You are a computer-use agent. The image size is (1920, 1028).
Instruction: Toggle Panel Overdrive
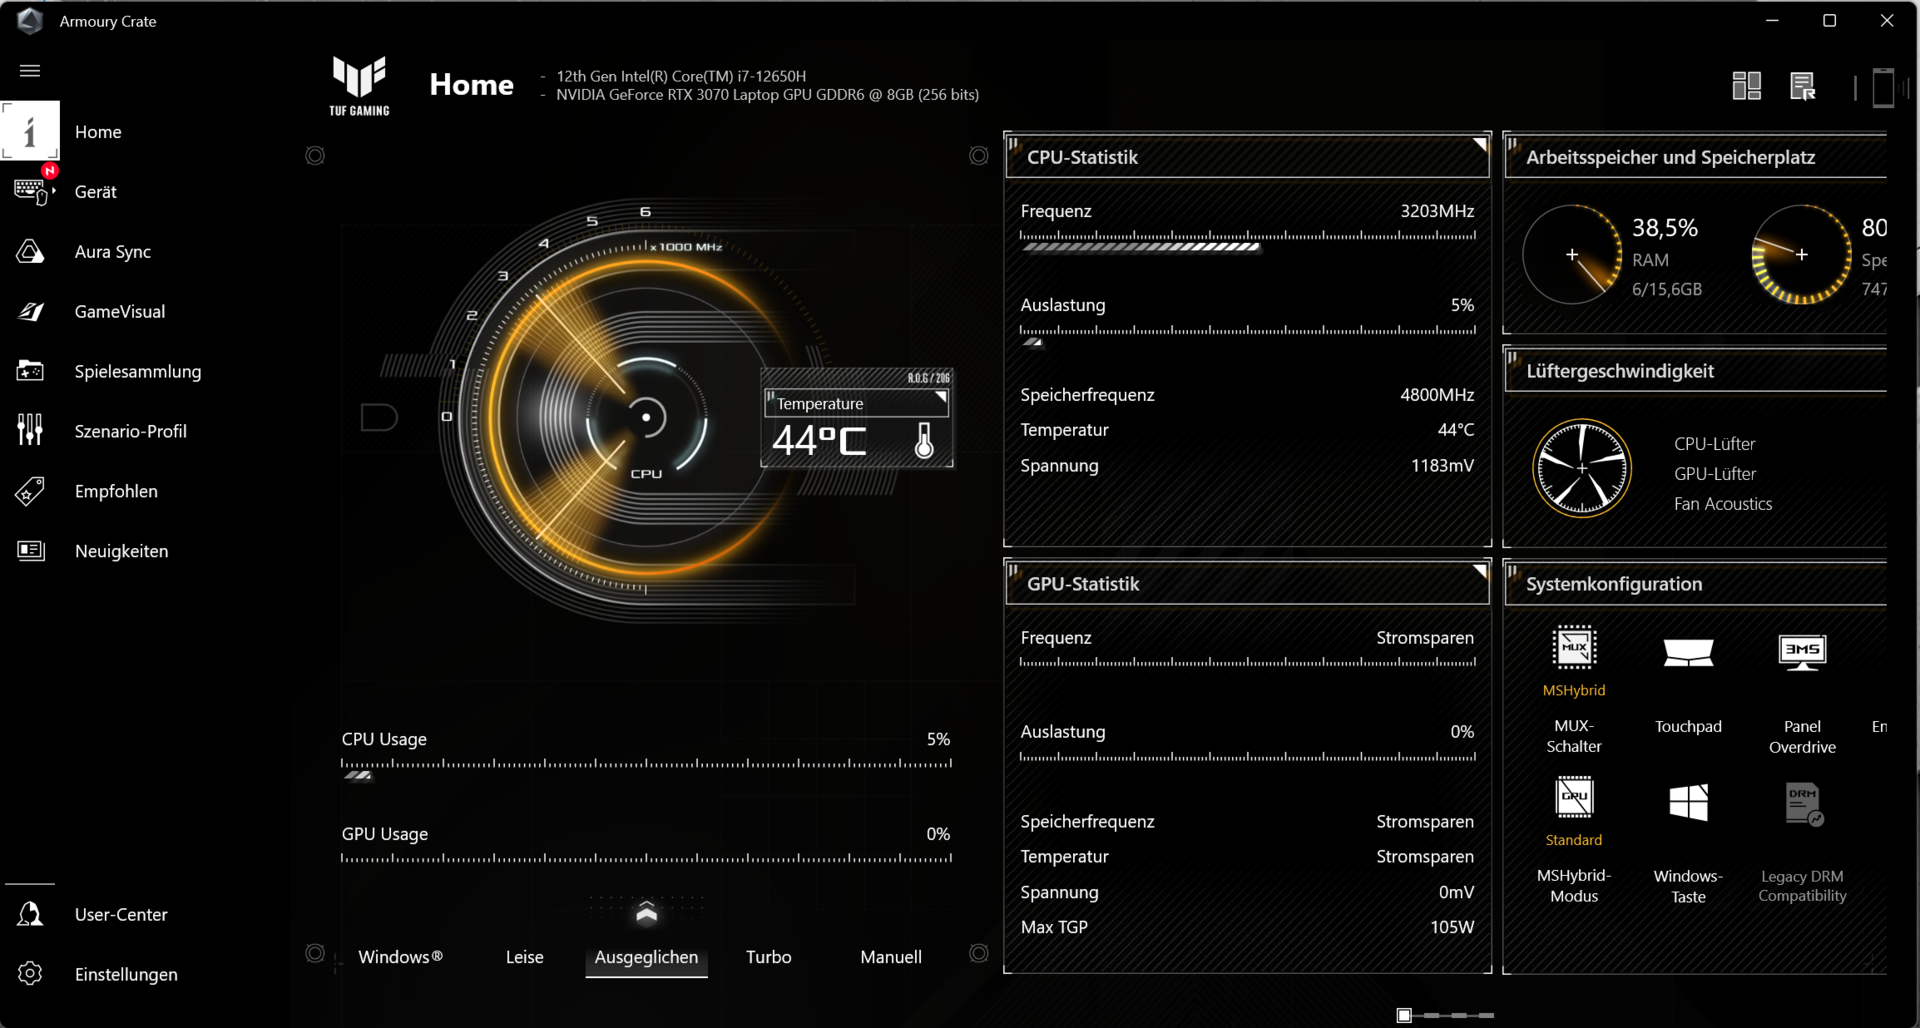pyautogui.click(x=1802, y=652)
